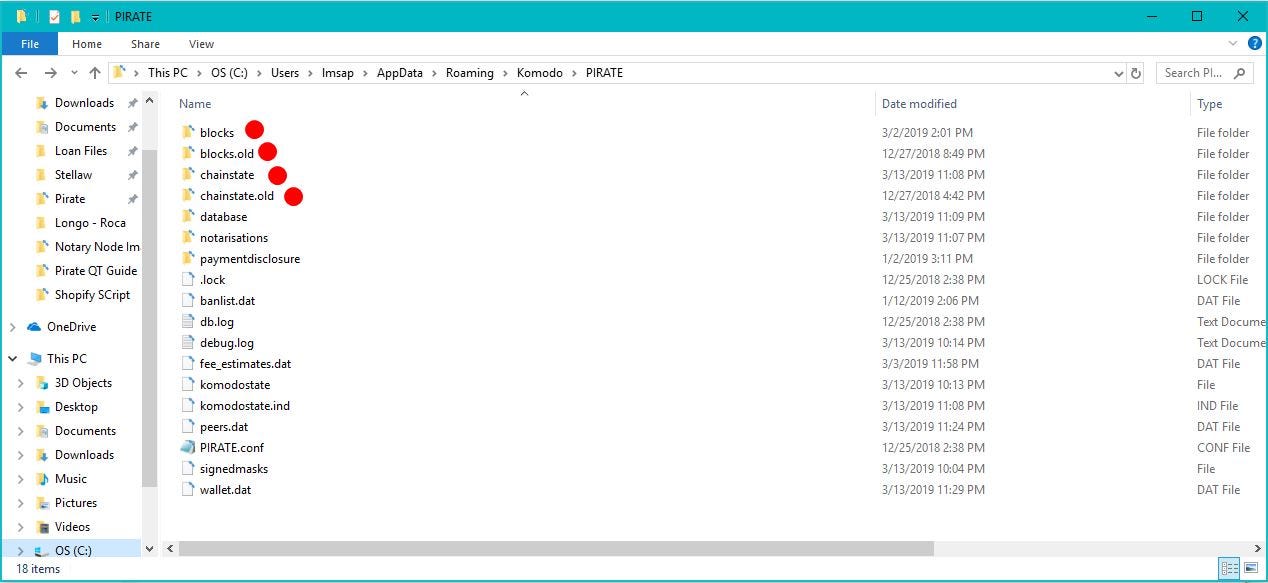Open Loan Files in Quick access
The height and width of the screenshot is (583, 1268).
point(81,151)
